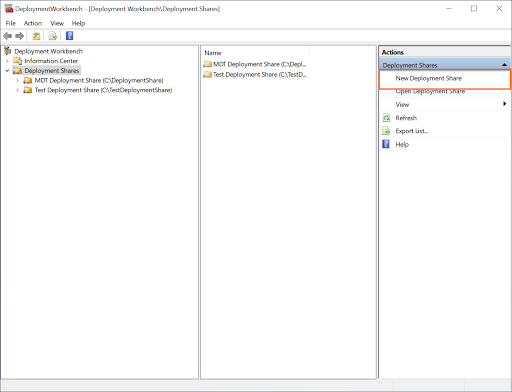
Task: Select Test Deployment Share row in list
Action: (x=255, y=74)
